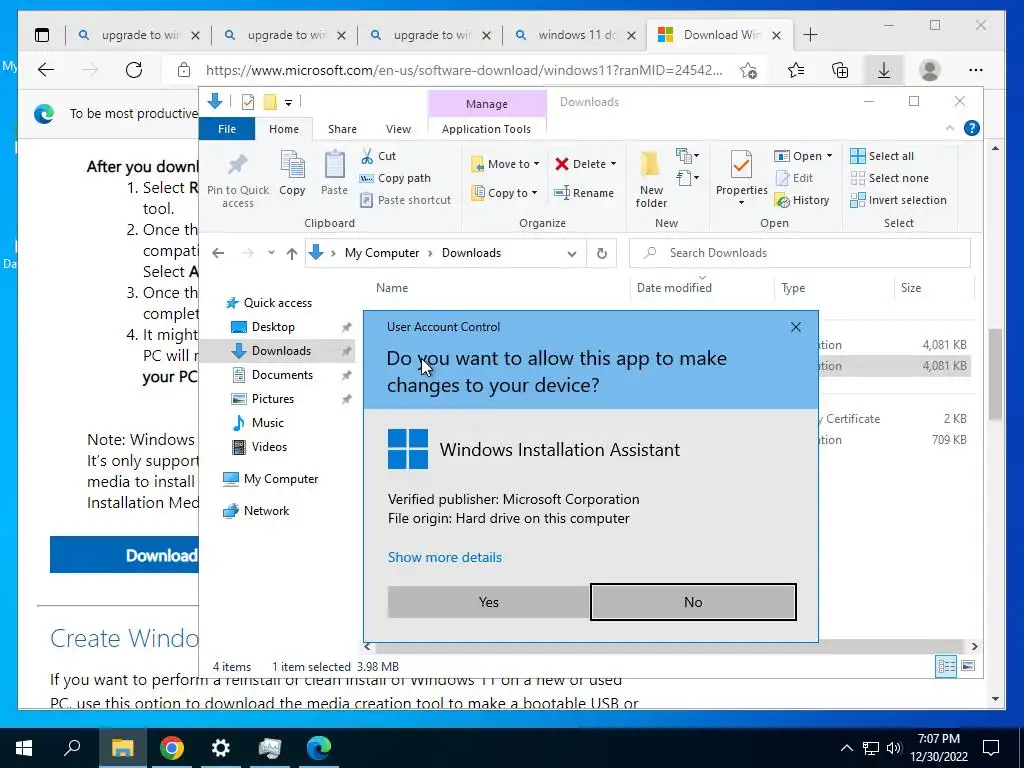Click Select none
1024x768 pixels.
[889, 178]
